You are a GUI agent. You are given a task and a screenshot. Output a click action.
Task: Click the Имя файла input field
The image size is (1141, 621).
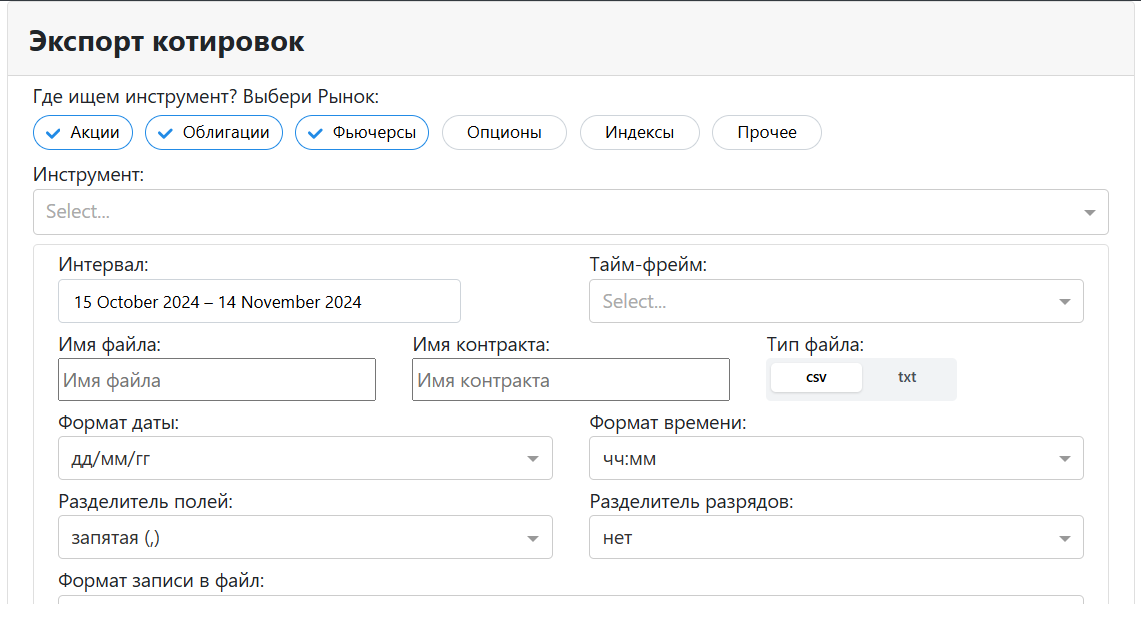pos(216,379)
